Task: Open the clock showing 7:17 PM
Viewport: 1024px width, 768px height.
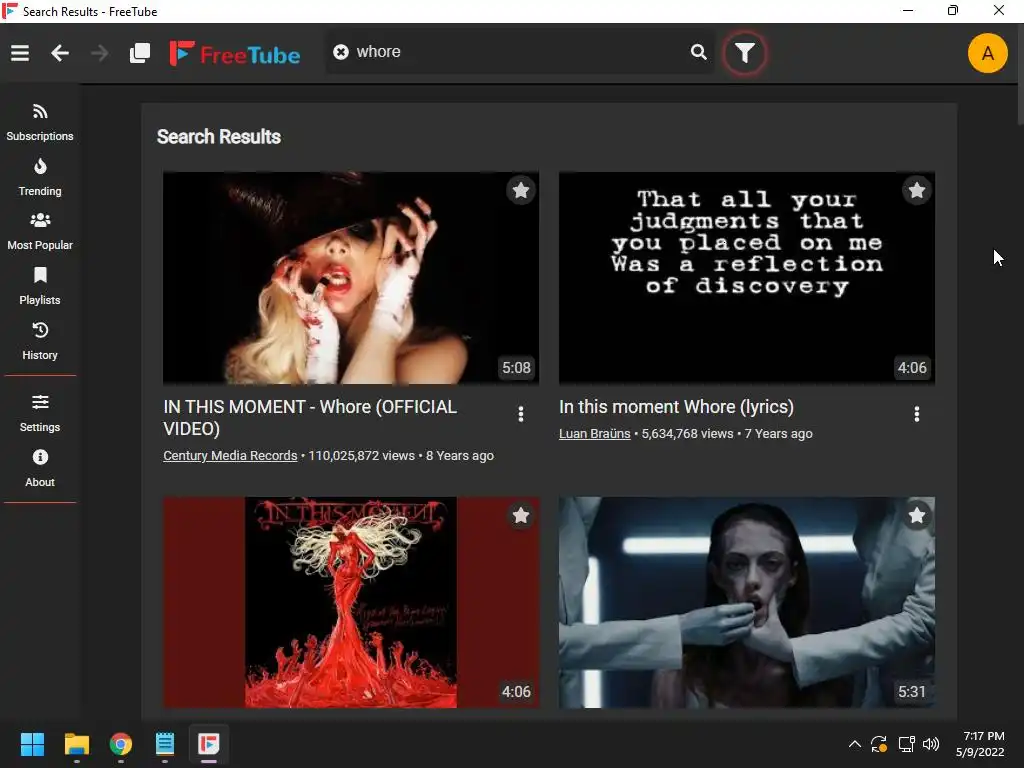Action: click(980, 744)
